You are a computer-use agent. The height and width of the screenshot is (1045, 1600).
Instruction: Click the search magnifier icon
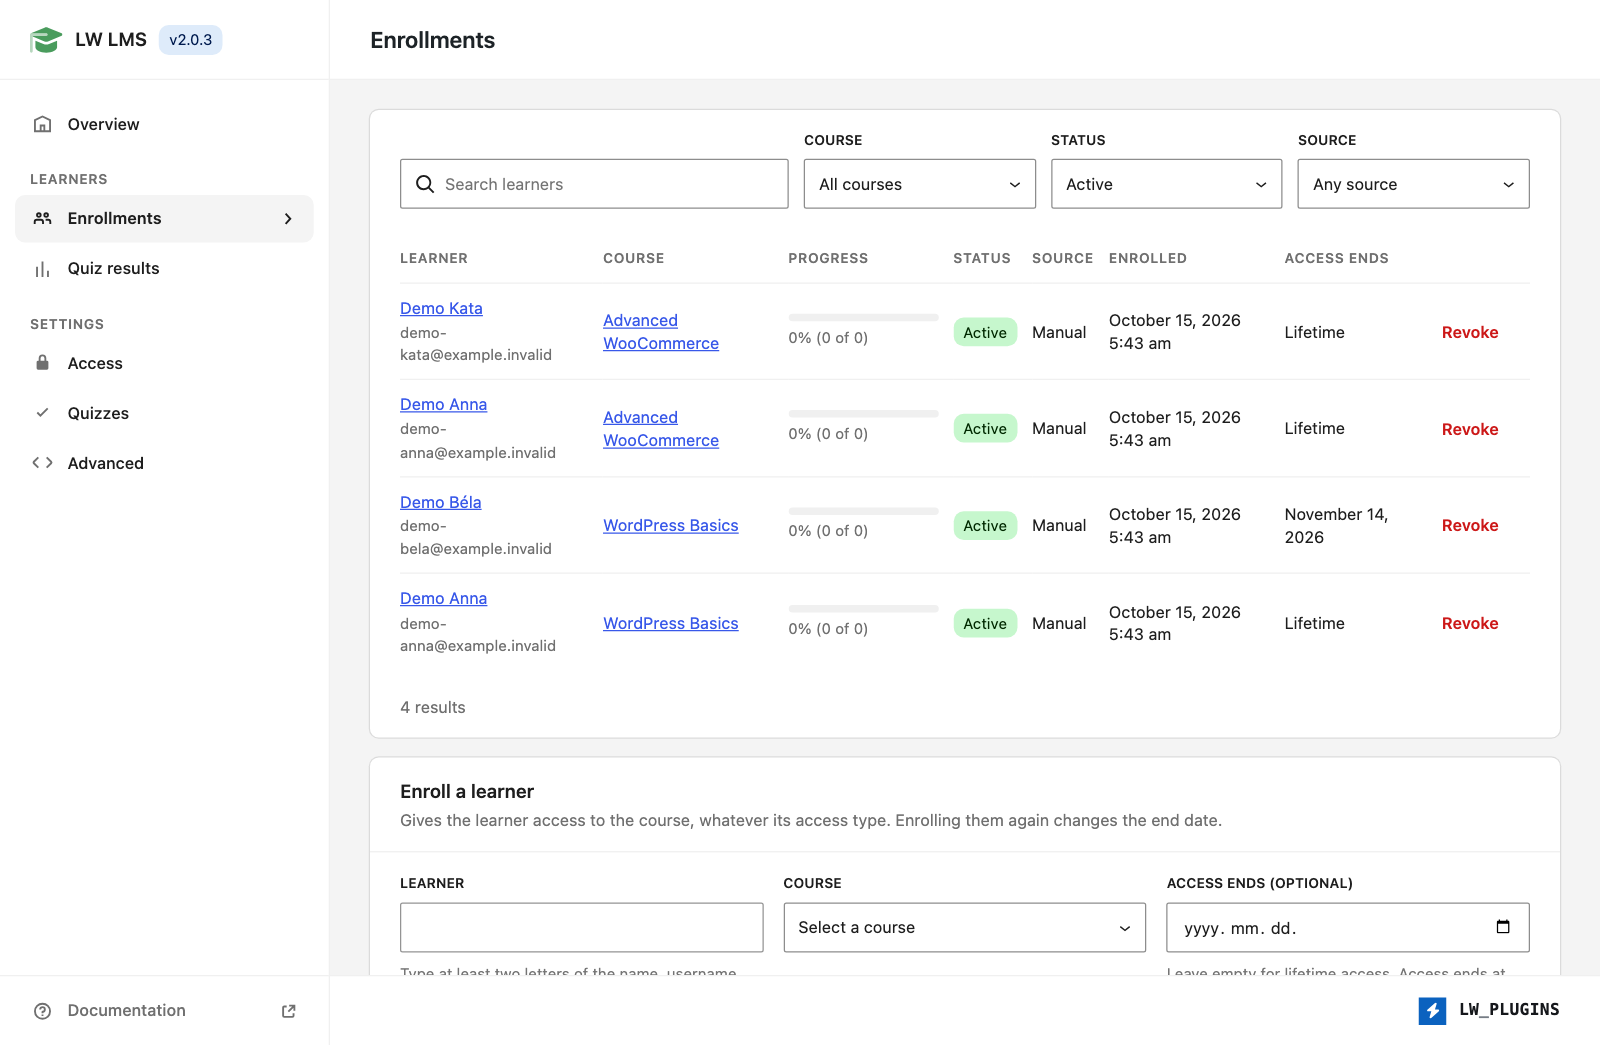pos(425,184)
